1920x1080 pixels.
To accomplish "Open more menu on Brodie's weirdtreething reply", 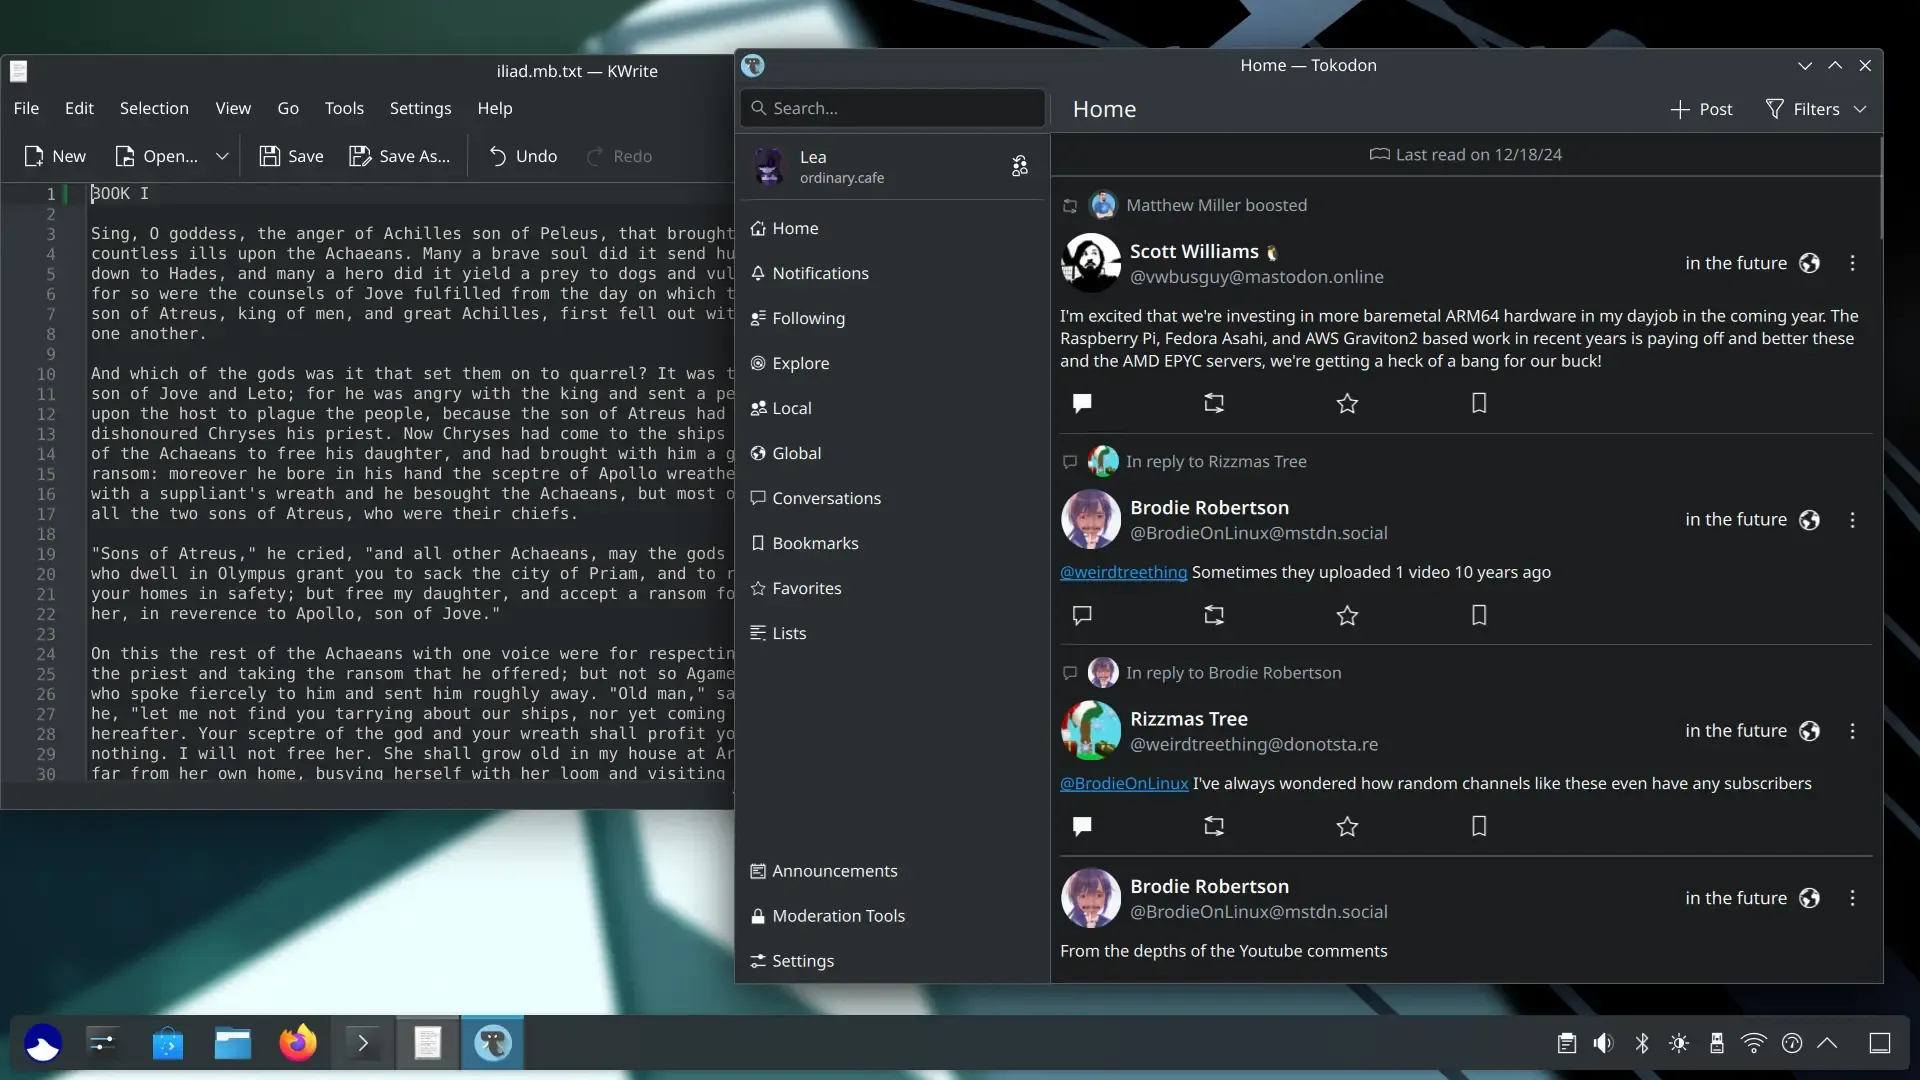I will coord(1852,520).
